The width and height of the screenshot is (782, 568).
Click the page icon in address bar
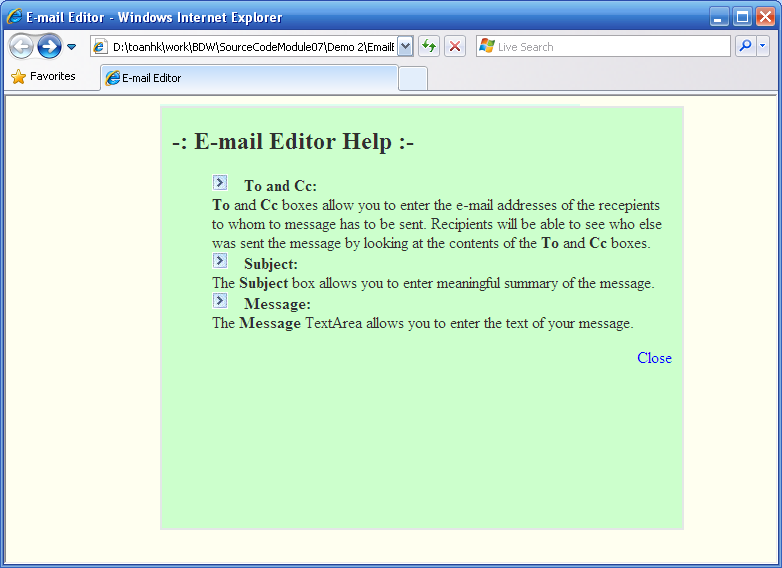pos(101,47)
